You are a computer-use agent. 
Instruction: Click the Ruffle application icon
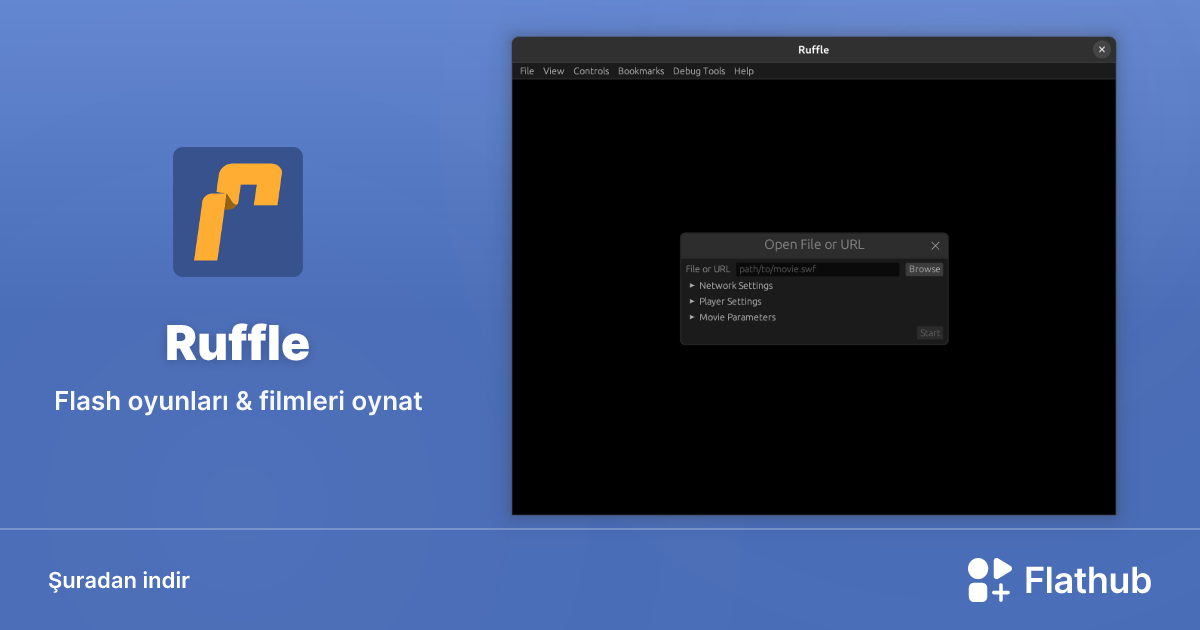237,211
